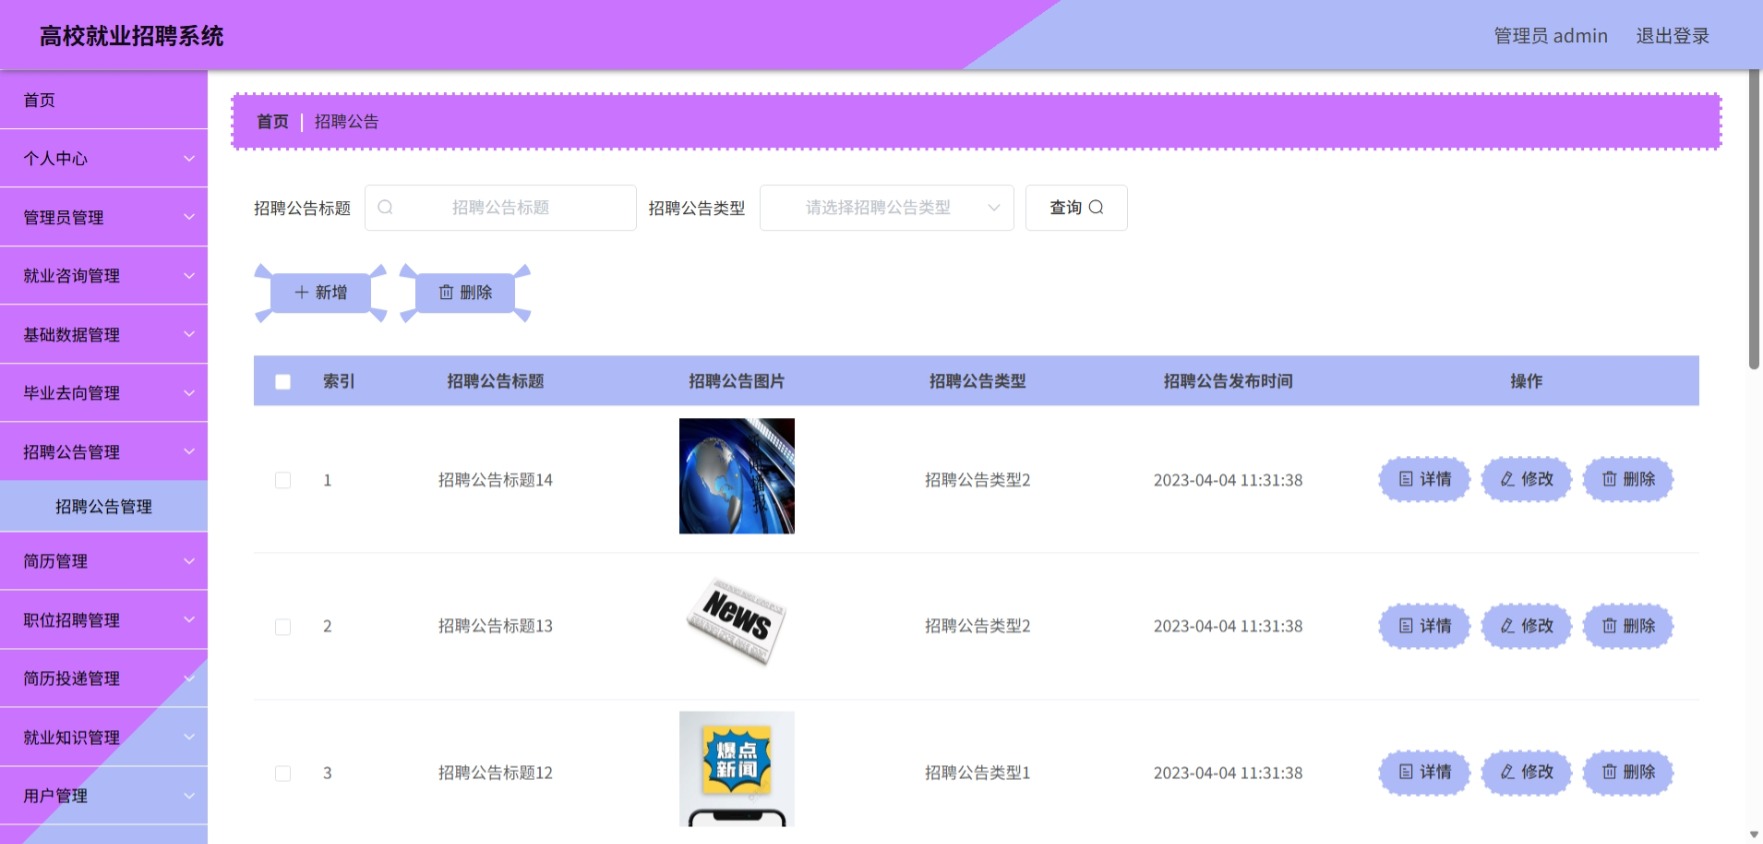The width and height of the screenshot is (1763, 844).
Task: Click the trash icon on the toolbar 删除 button
Action: coord(446,292)
